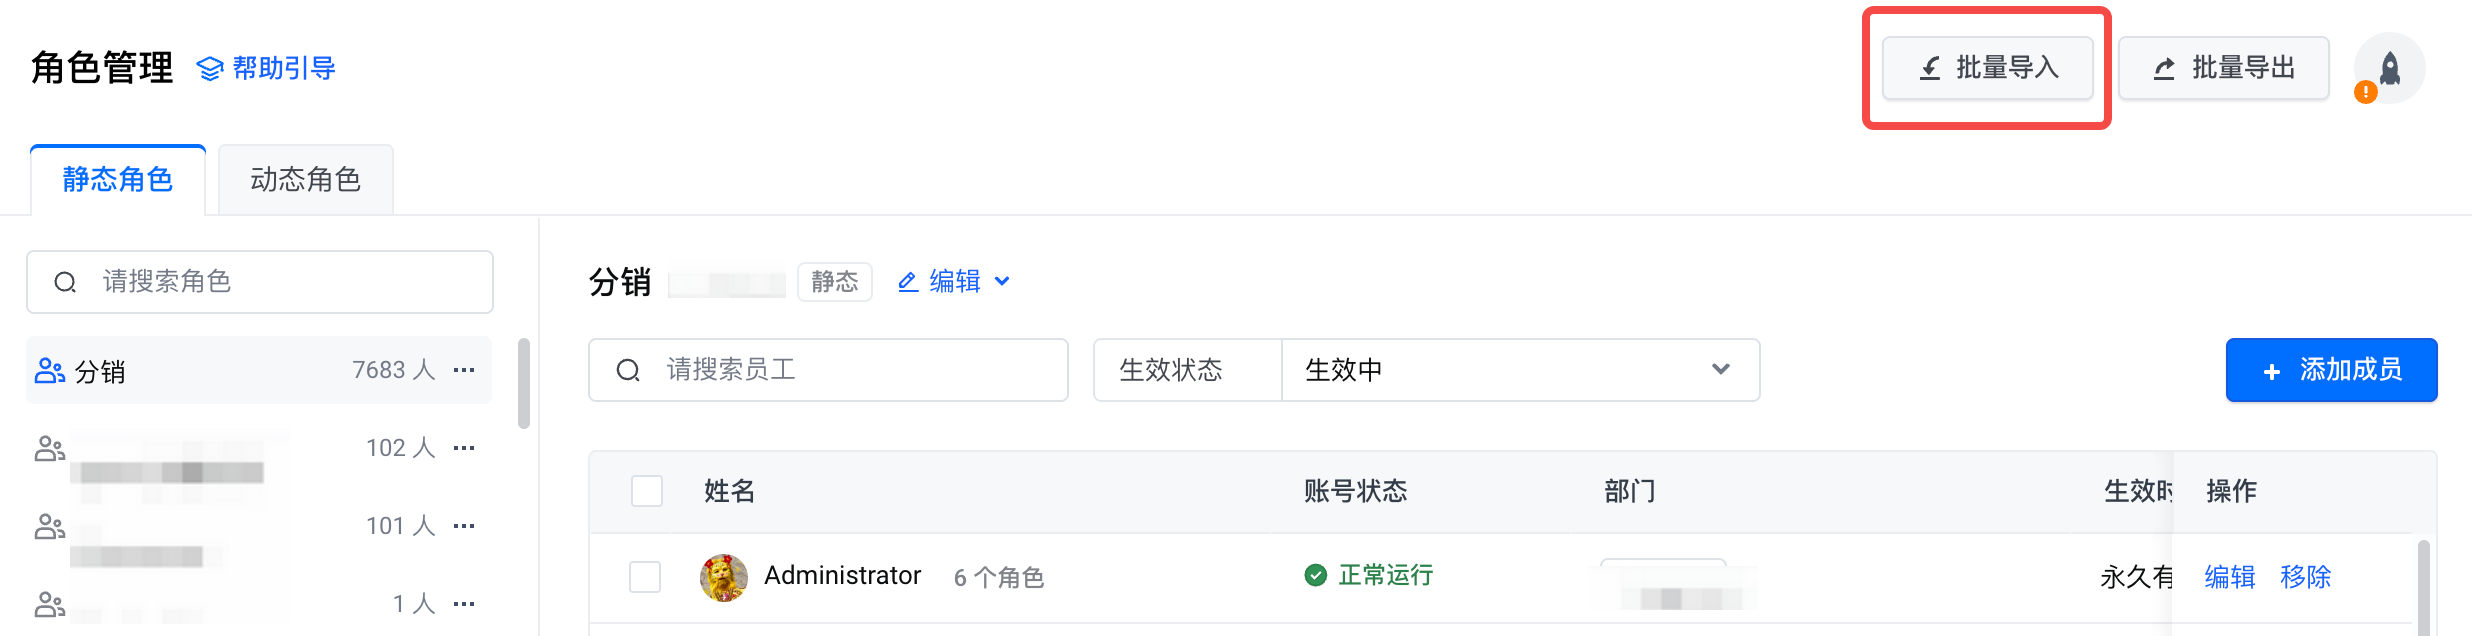Click the Administrator avatar image
Viewport: 2472px width, 636px height.
click(724, 577)
